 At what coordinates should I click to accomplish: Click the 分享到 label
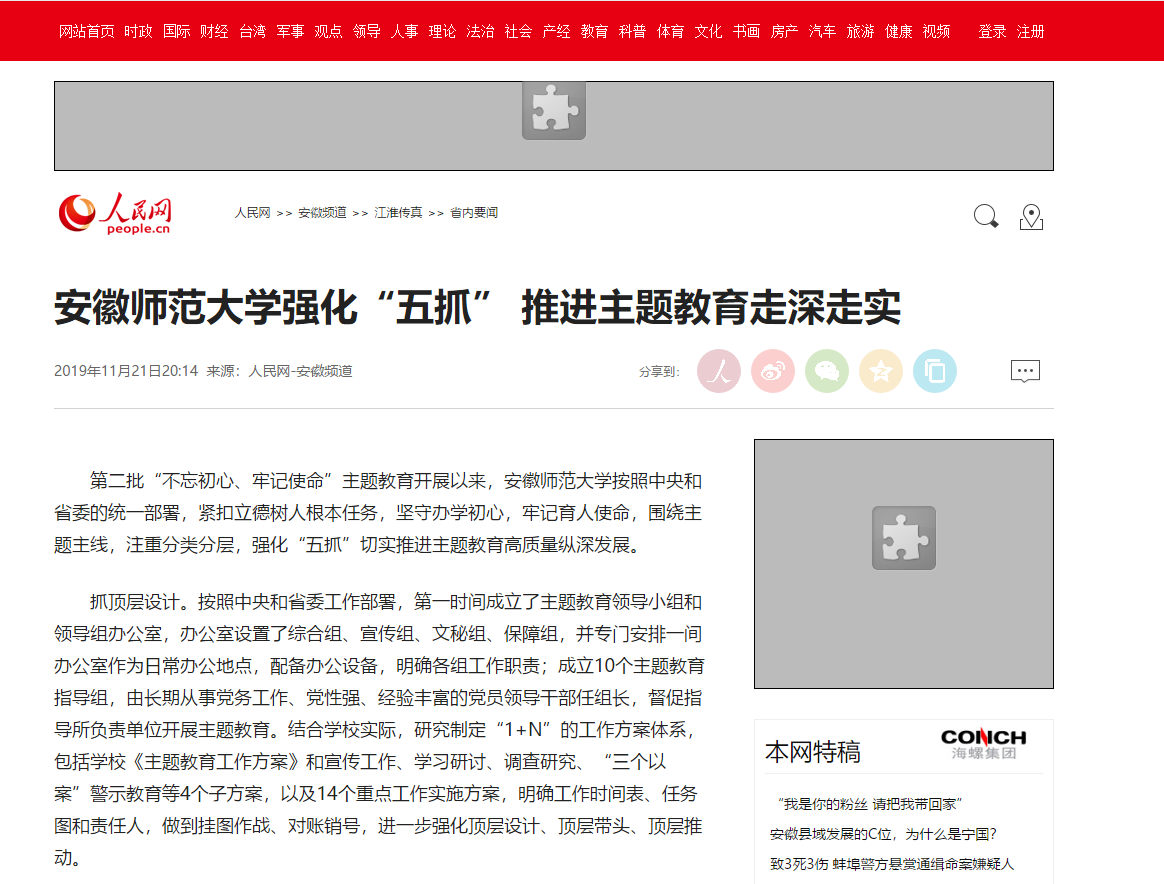[x=659, y=371]
